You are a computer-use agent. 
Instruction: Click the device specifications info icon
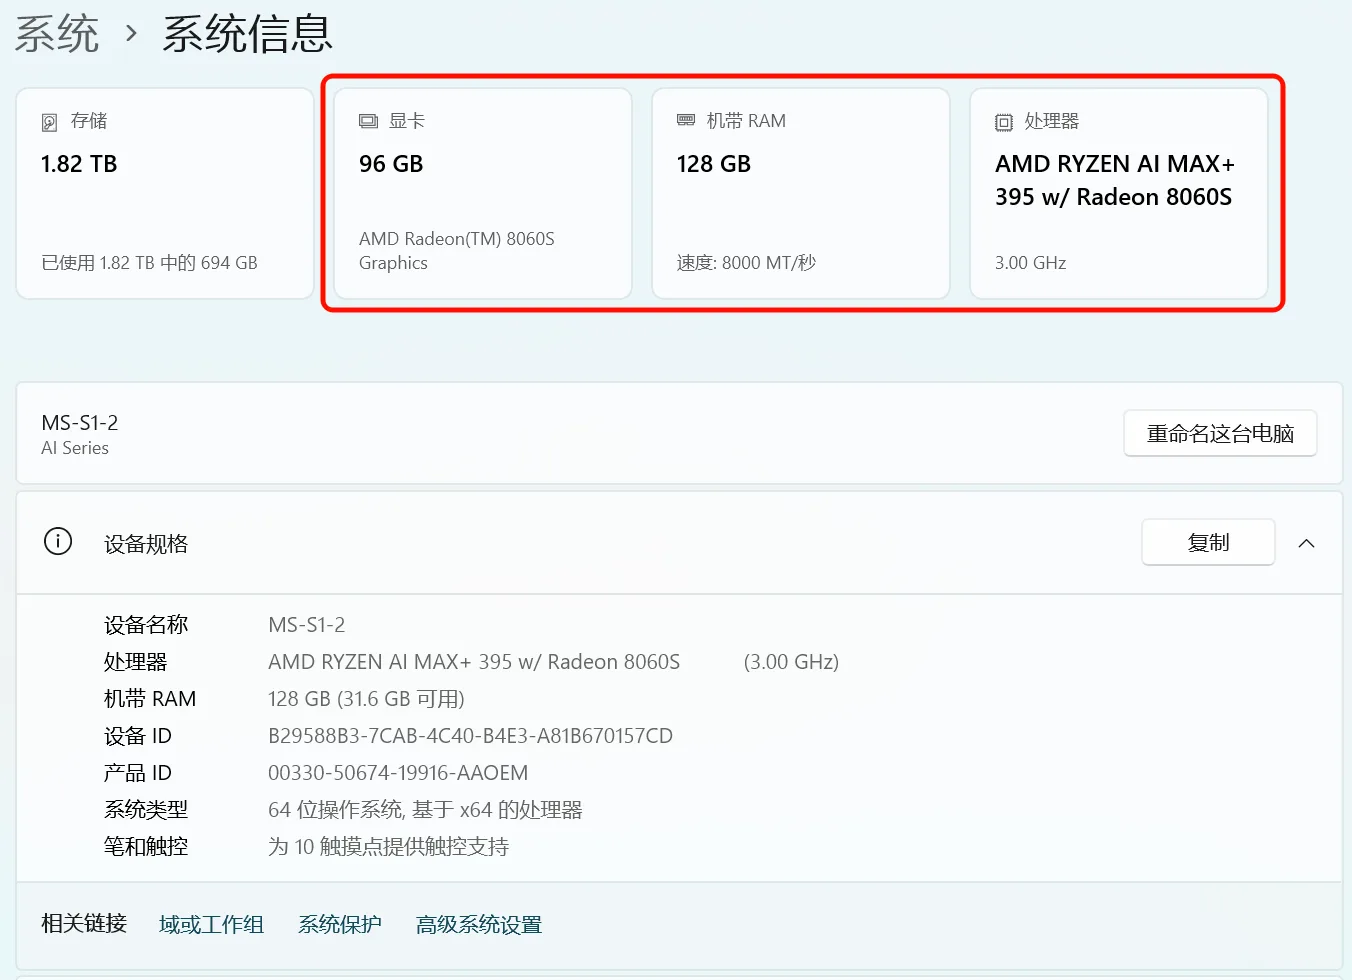coord(58,542)
